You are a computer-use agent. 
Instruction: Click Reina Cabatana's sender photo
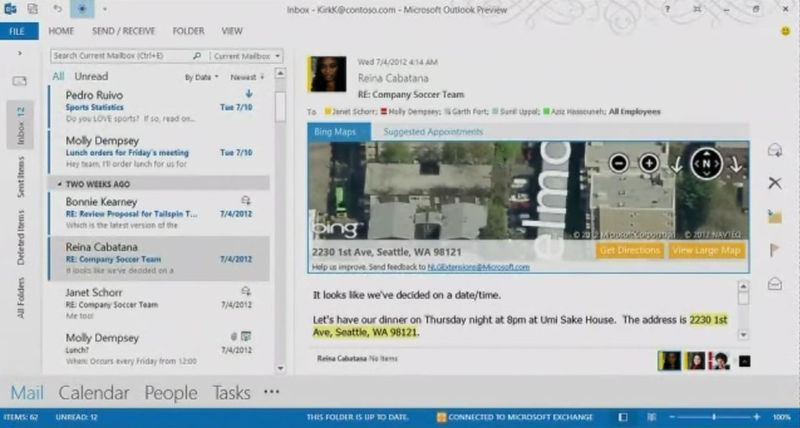pyautogui.click(x=327, y=74)
